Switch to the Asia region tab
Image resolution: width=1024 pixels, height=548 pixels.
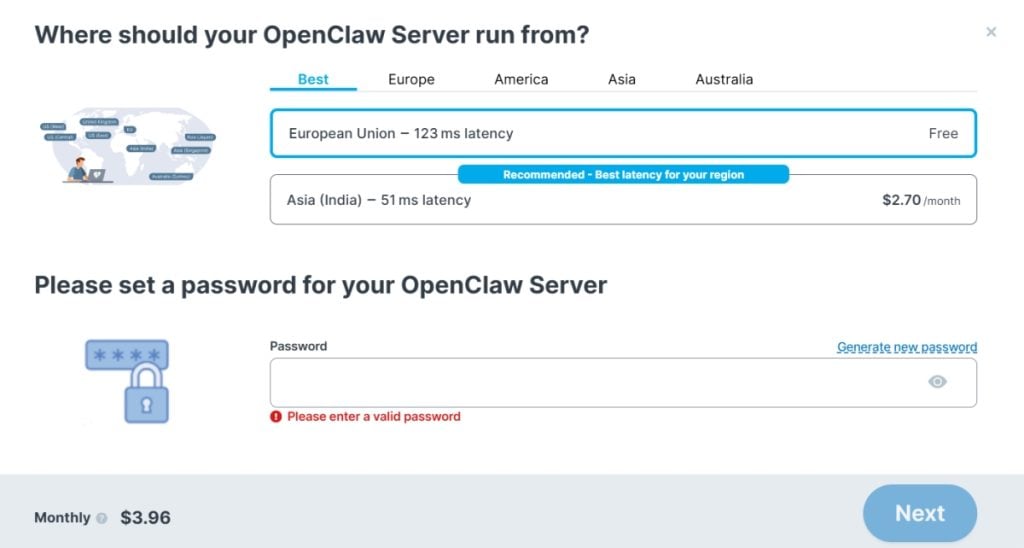tap(622, 79)
